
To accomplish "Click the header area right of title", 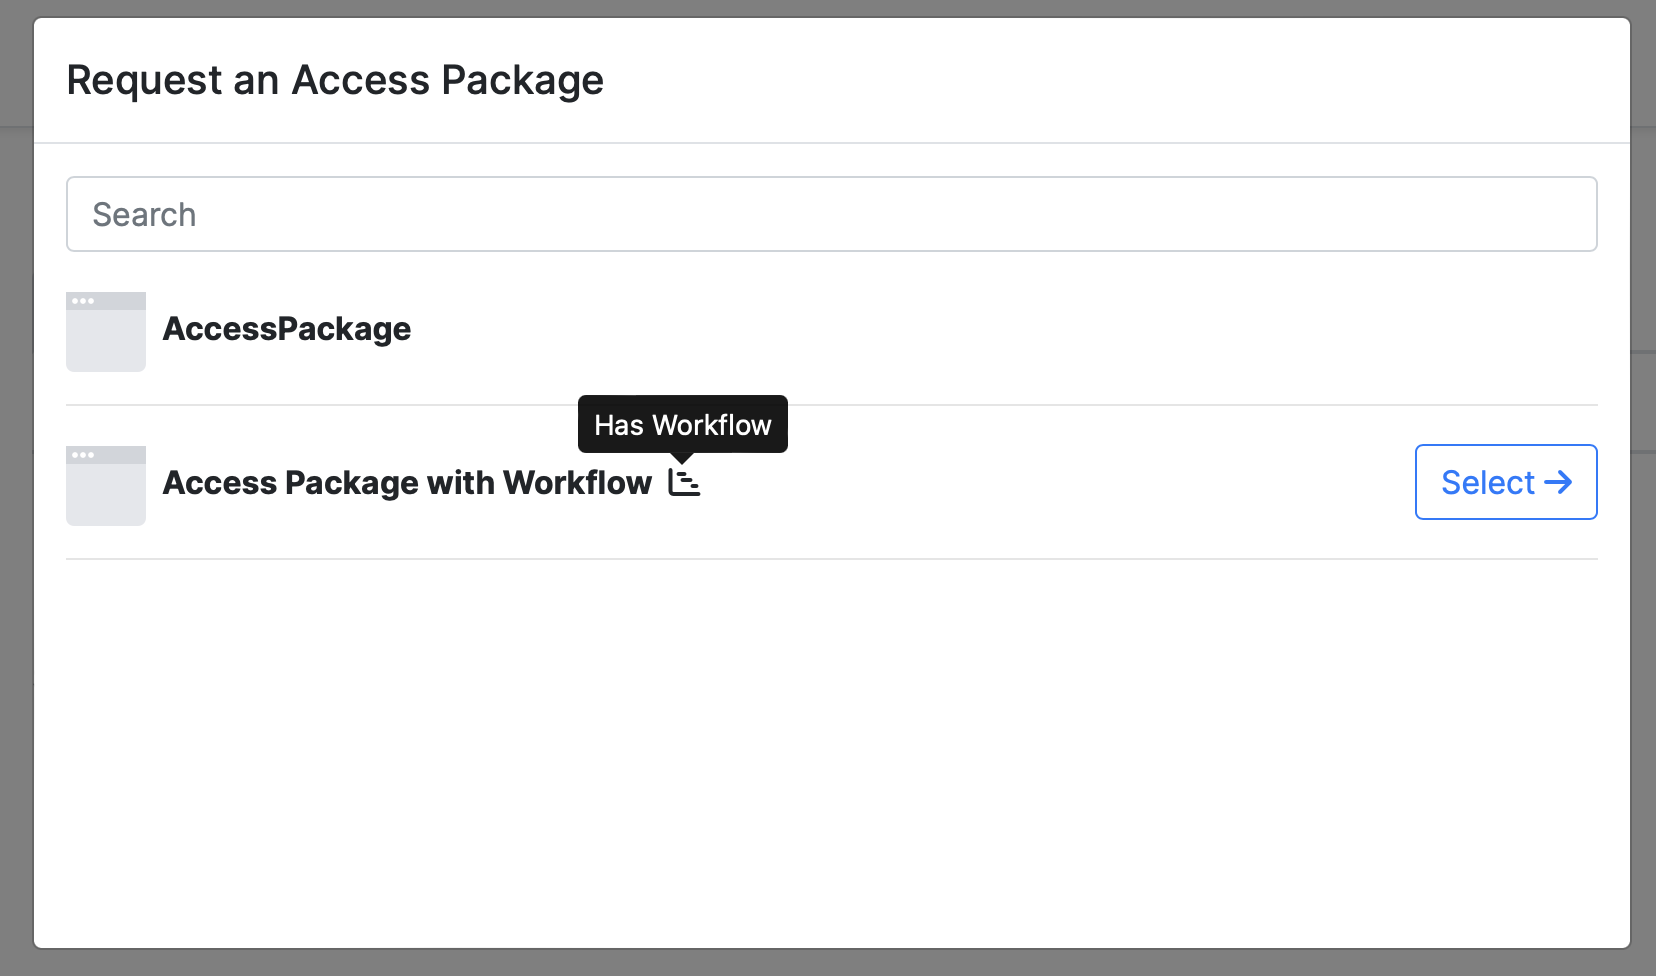I will [1100, 80].
